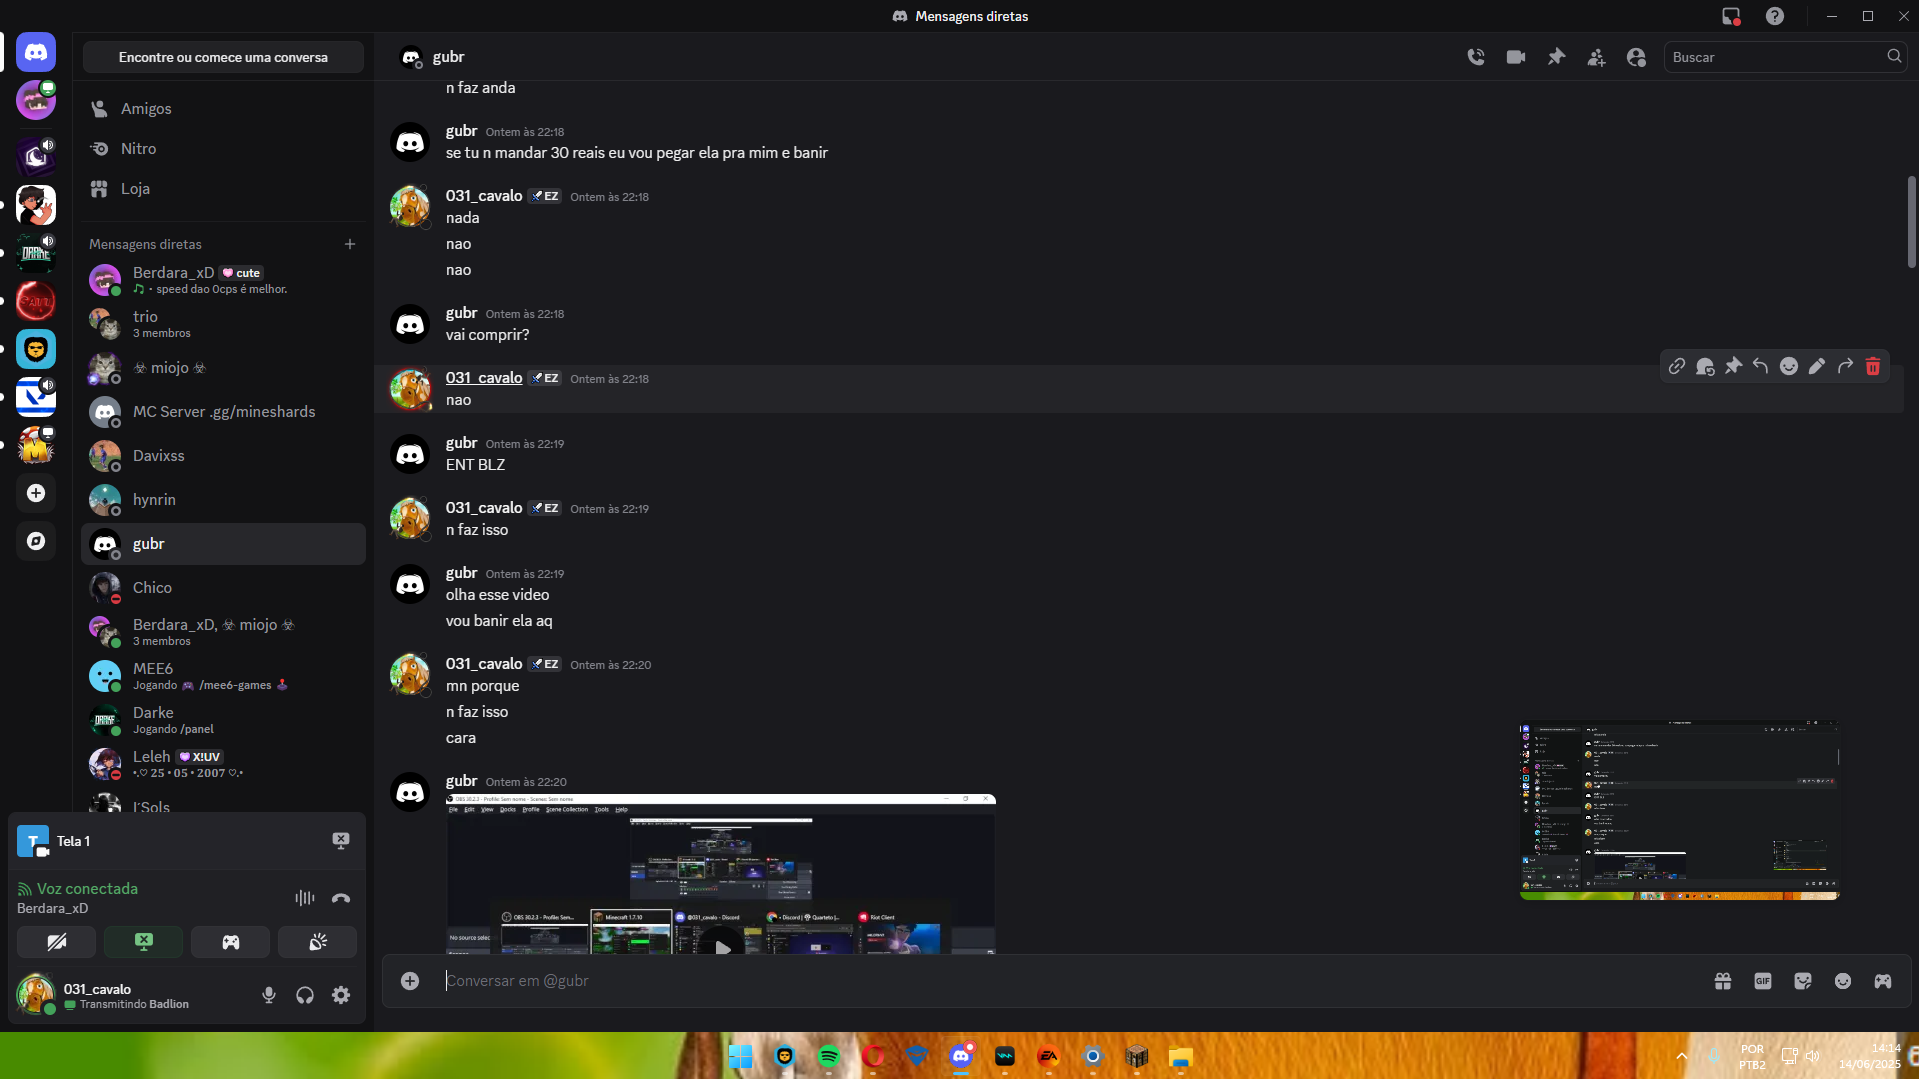Click Encontre ou comece uma conversa
Viewport: 1919px width, 1079px height.
(223, 57)
